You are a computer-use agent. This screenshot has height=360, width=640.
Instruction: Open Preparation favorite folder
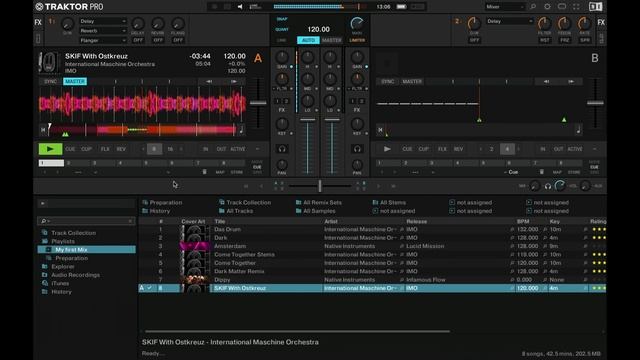(x=162, y=202)
